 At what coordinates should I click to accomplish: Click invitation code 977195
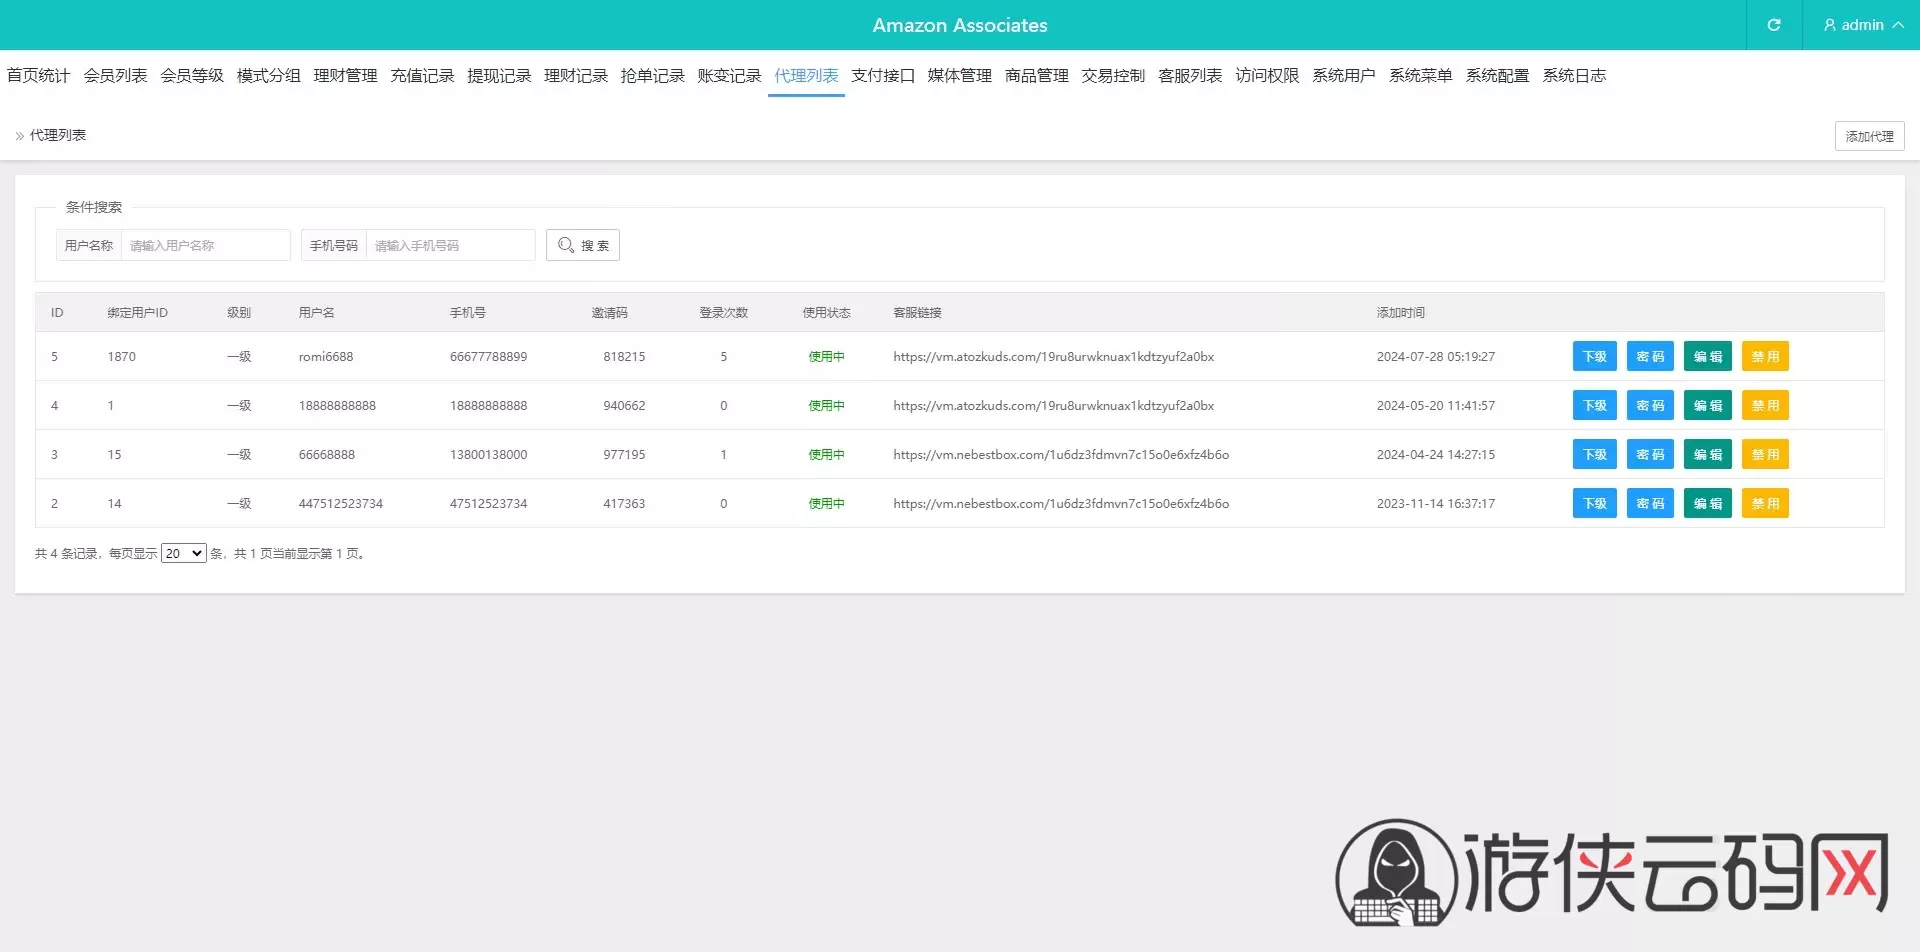pyautogui.click(x=624, y=454)
